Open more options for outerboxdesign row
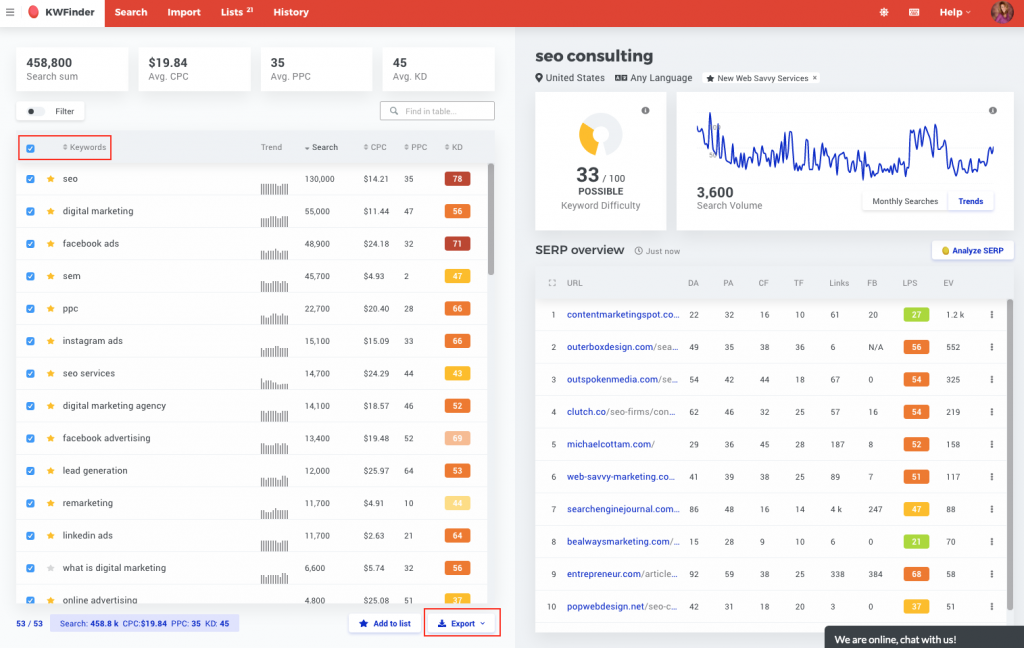The height and width of the screenshot is (648, 1024). point(991,348)
